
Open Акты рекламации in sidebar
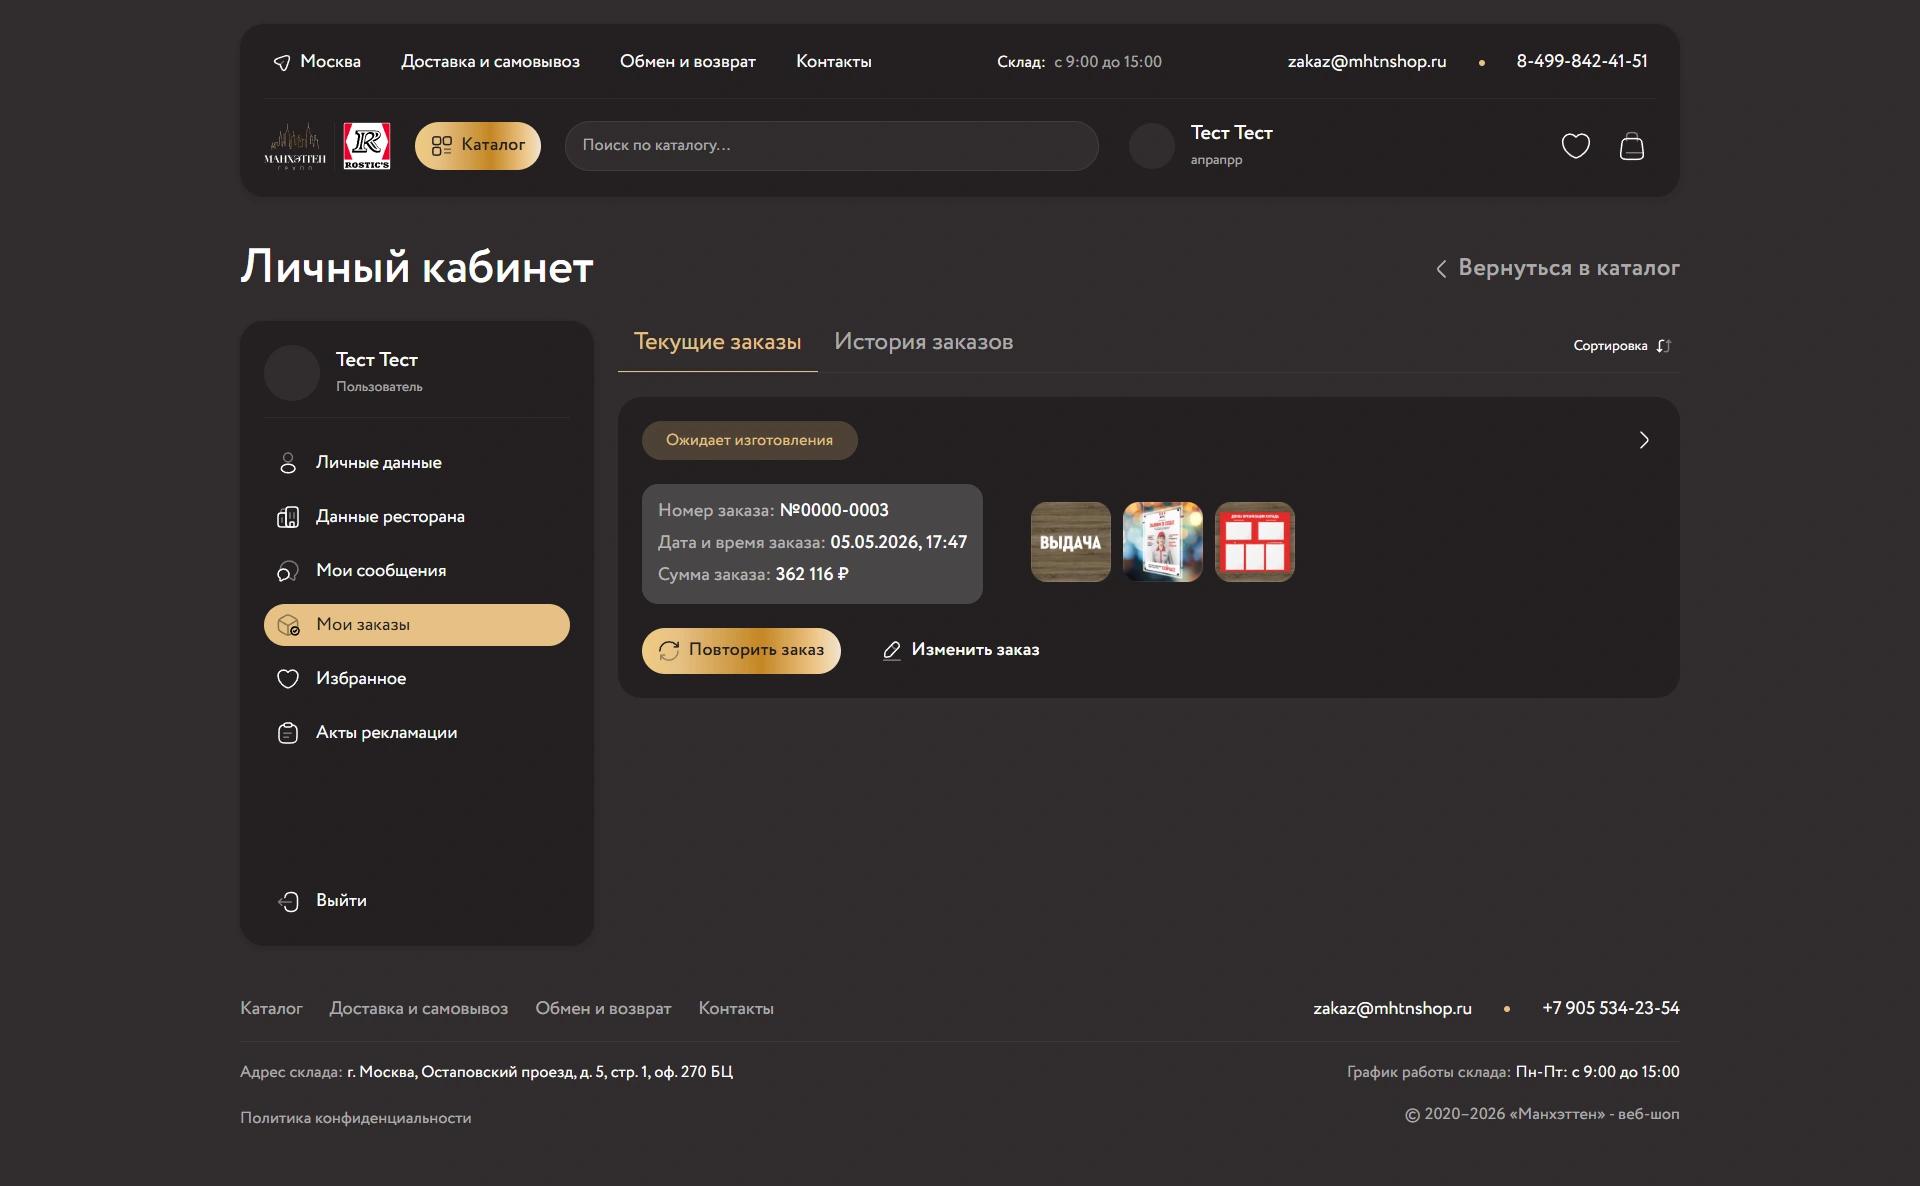(417, 733)
